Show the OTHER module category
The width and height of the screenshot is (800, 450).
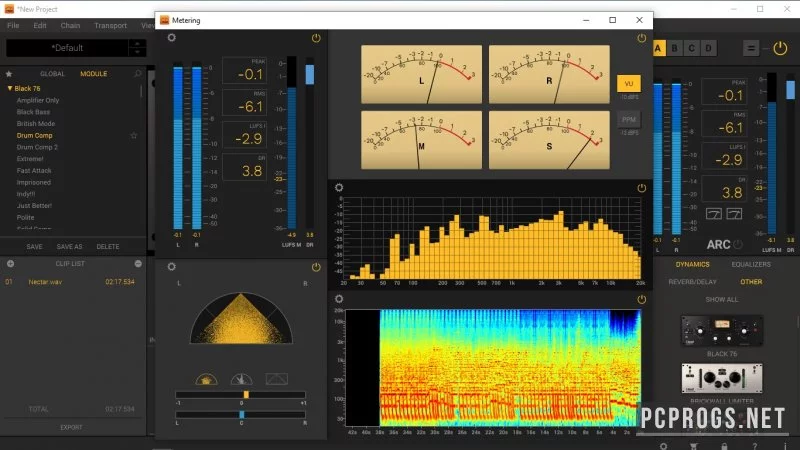pos(751,282)
